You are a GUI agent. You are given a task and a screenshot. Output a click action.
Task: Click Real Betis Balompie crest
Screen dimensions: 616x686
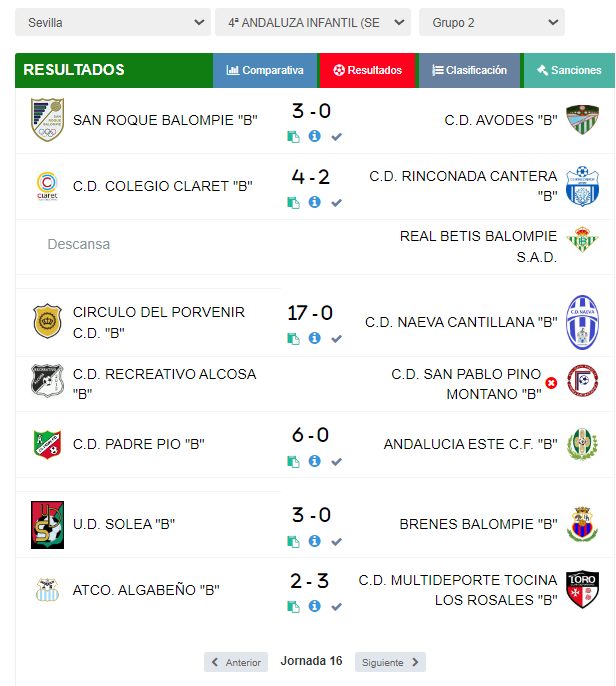[582, 240]
